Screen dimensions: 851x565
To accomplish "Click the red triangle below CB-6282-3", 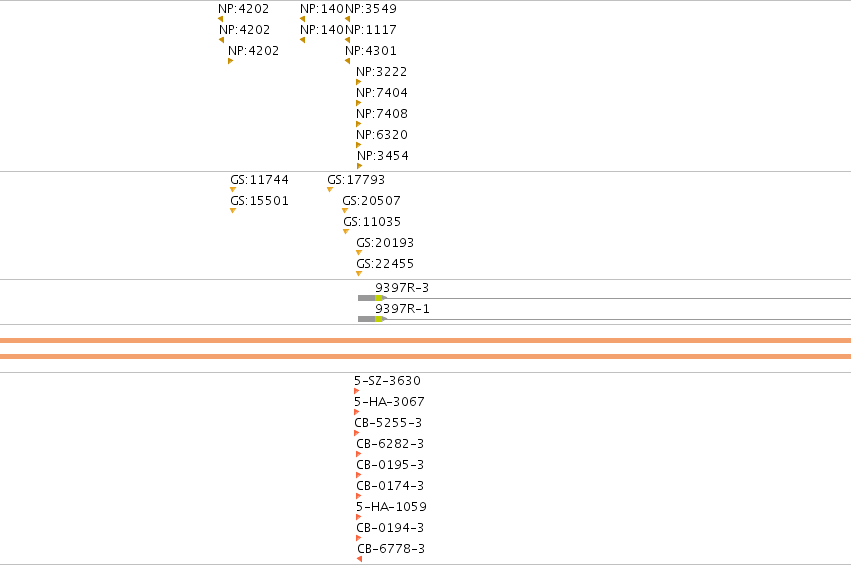I will [x=358, y=454].
